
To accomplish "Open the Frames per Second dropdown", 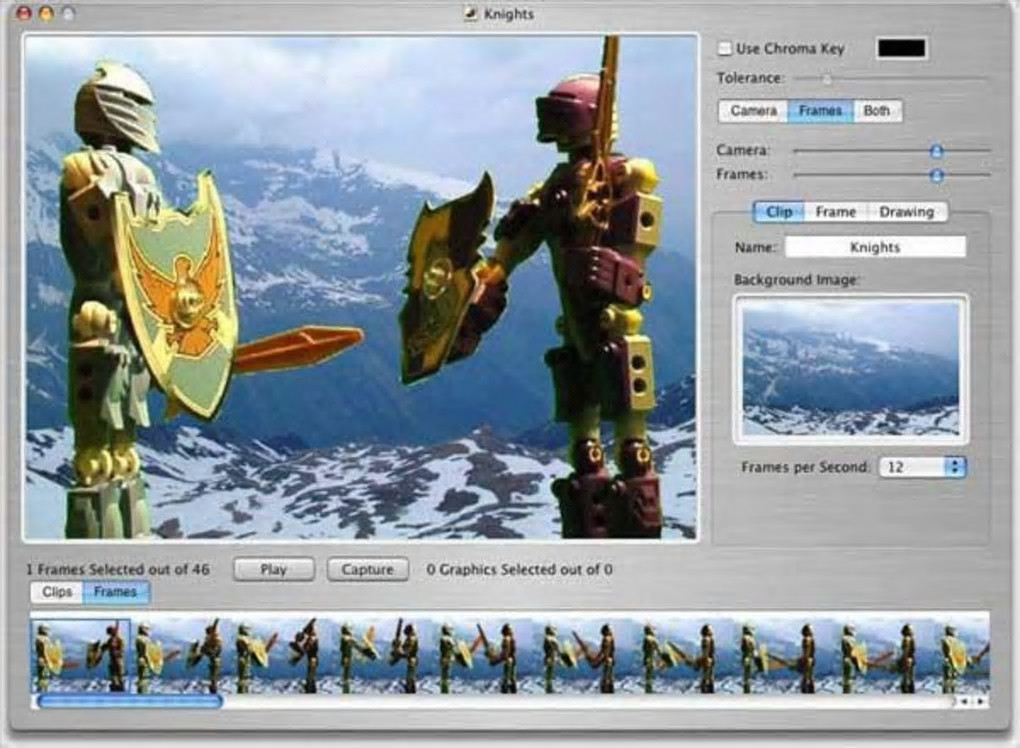I will click(x=922, y=467).
